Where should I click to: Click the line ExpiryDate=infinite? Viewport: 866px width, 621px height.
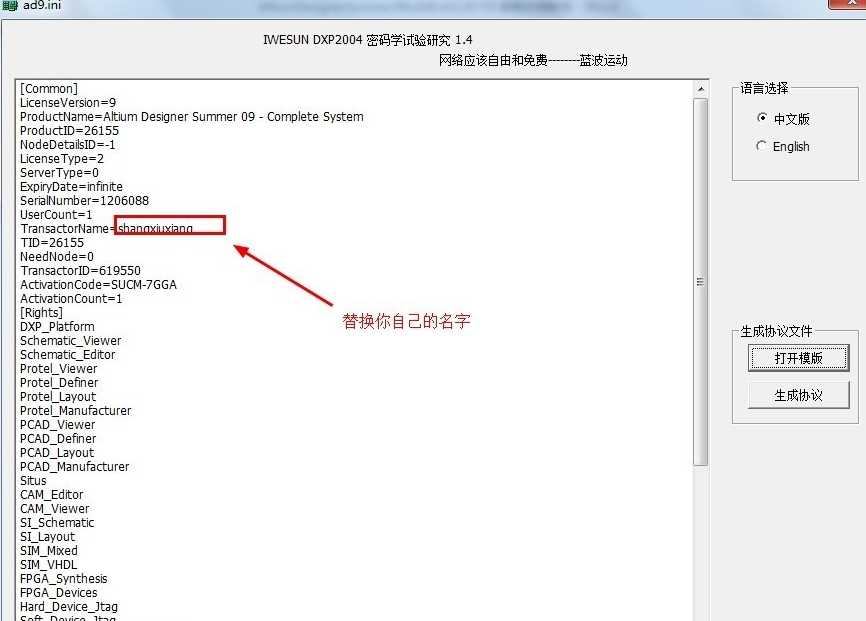point(71,187)
